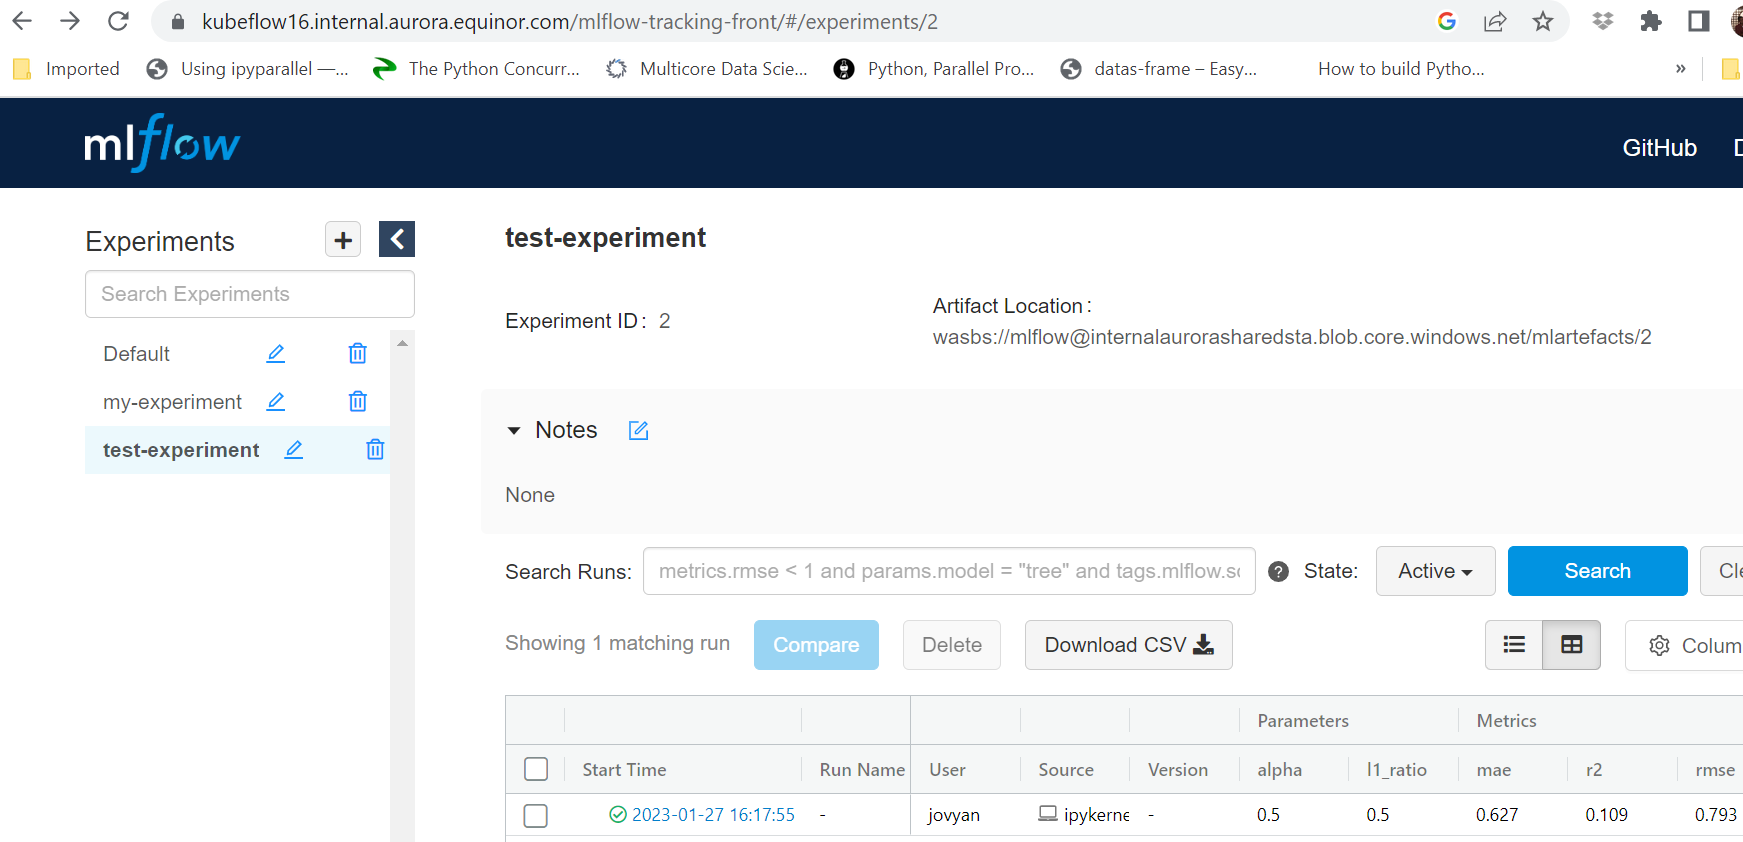This screenshot has width=1743, height=842.
Task: Open search runs help question-mark icon
Action: (x=1278, y=572)
